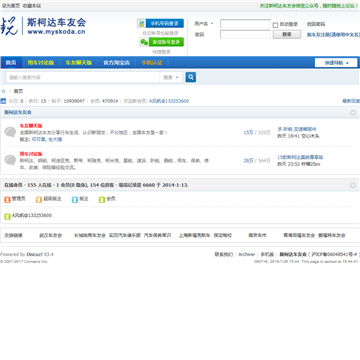
Task: Click the 收藏本站 link
Action: (32, 6)
